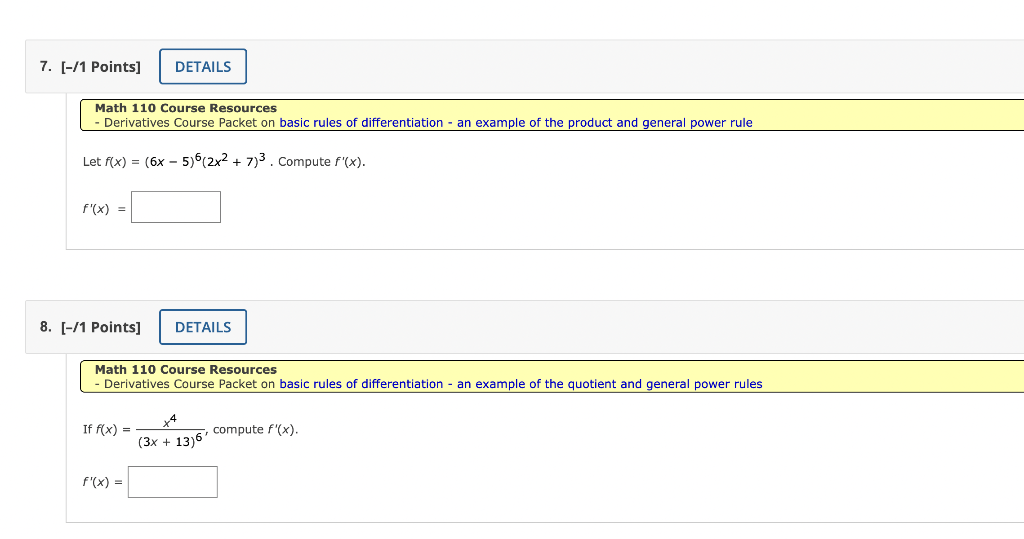Click the f'(x) = label beside question 7 box
1024x539 pixels.
(104, 209)
